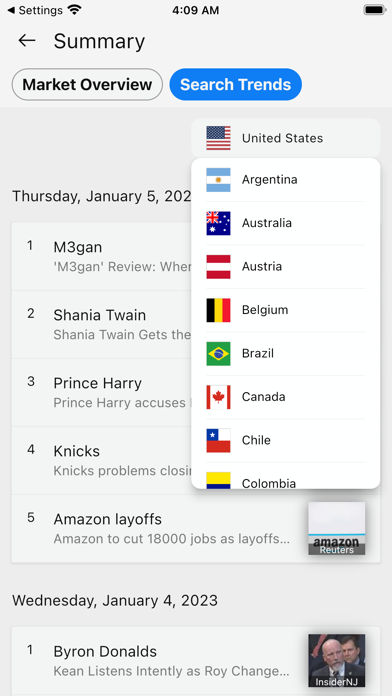This screenshot has height=696, width=392.
Task: Click the Australia flag icon
Action: [x=218, y=223]
